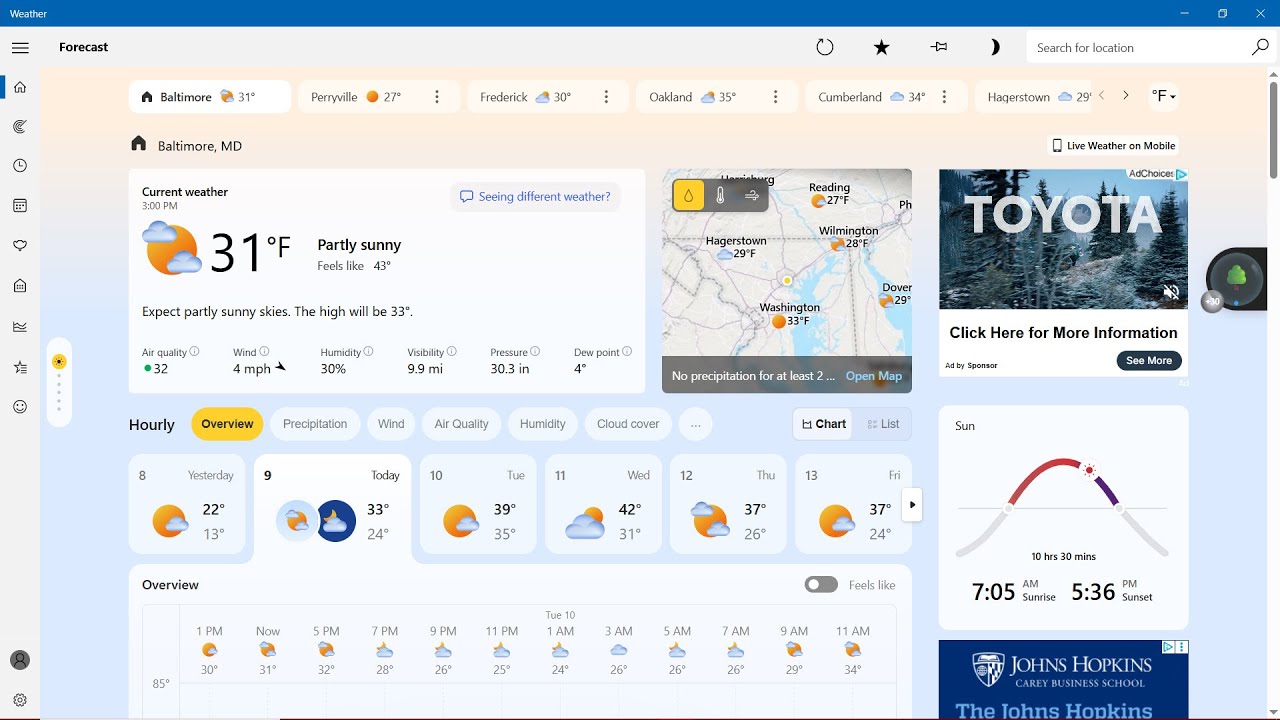Open the Johns Hopkins ad banner
This screenshot has width=1280, height=720.
coord(1063,680)
